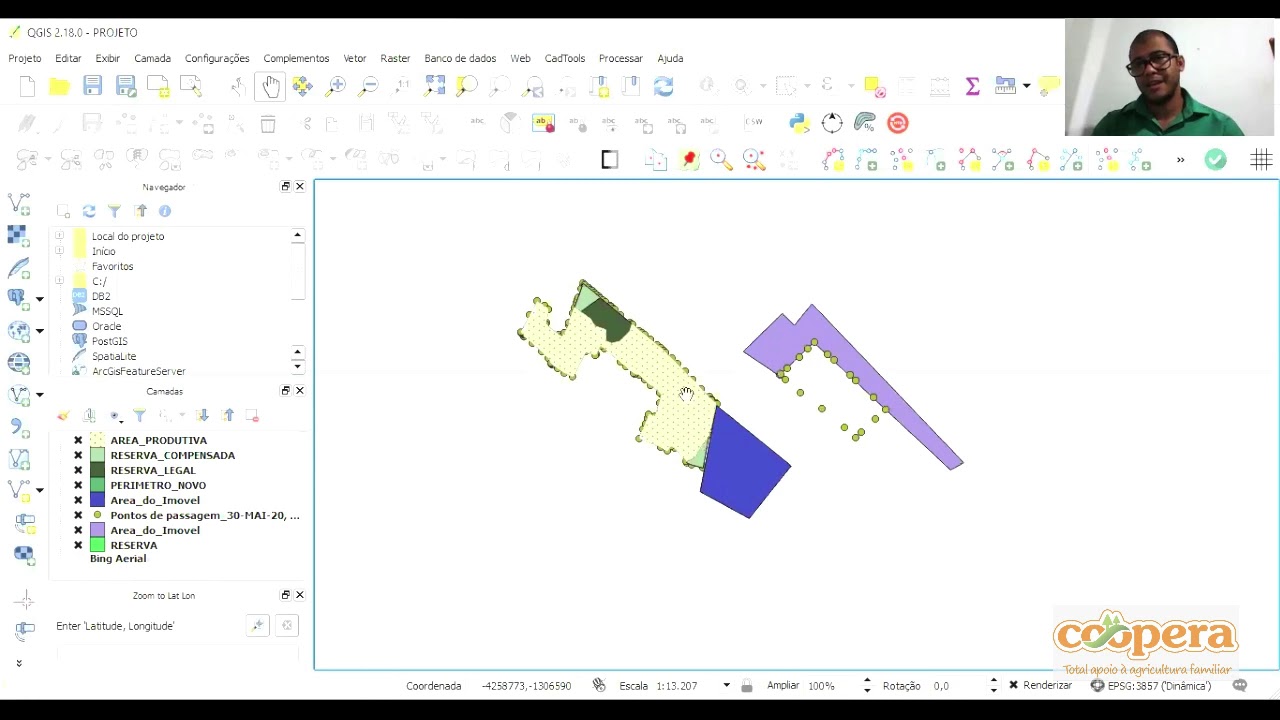Click the grid hash icon in the toolbar
This screenshot has height=720, width=1280.
1261,160
